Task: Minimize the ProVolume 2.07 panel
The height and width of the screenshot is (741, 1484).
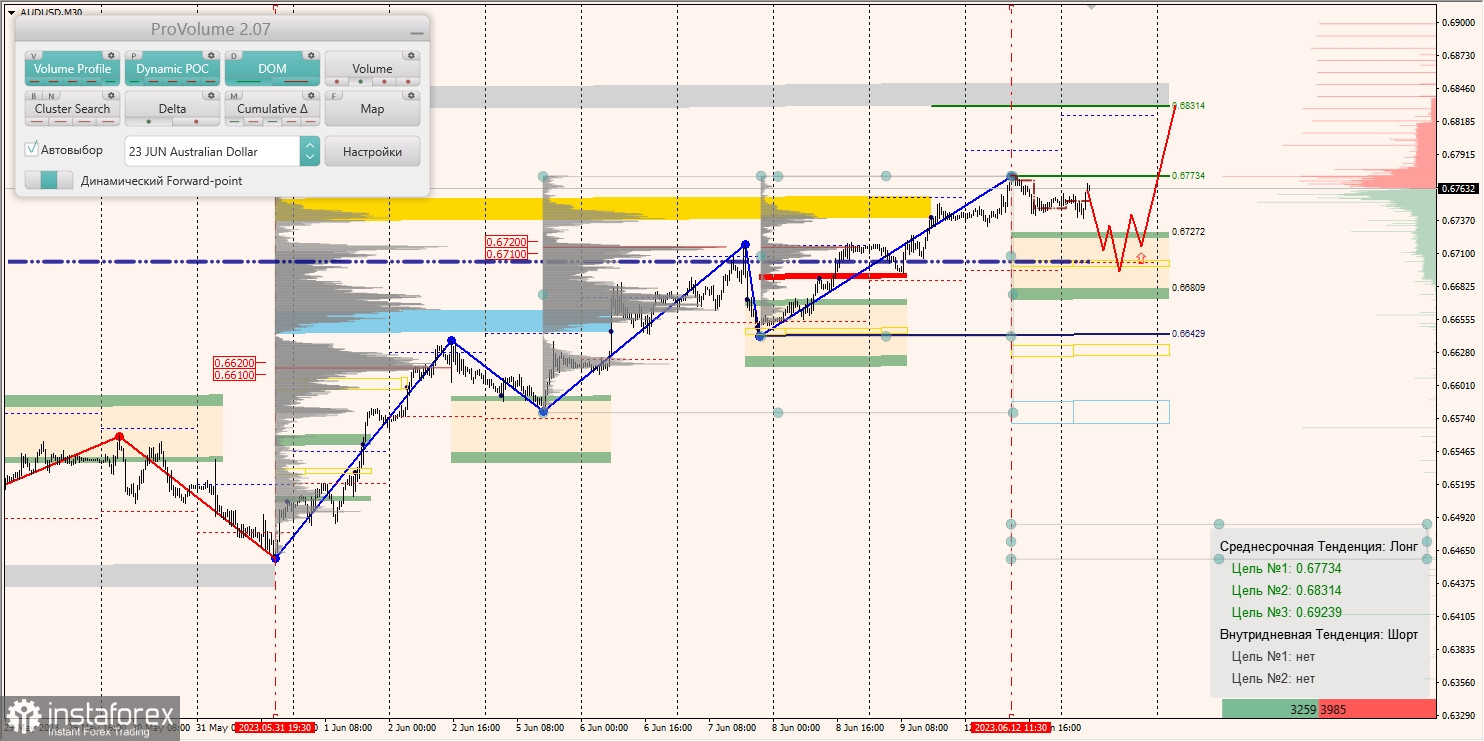Action: pyautogui.click(x=416, y=32)
